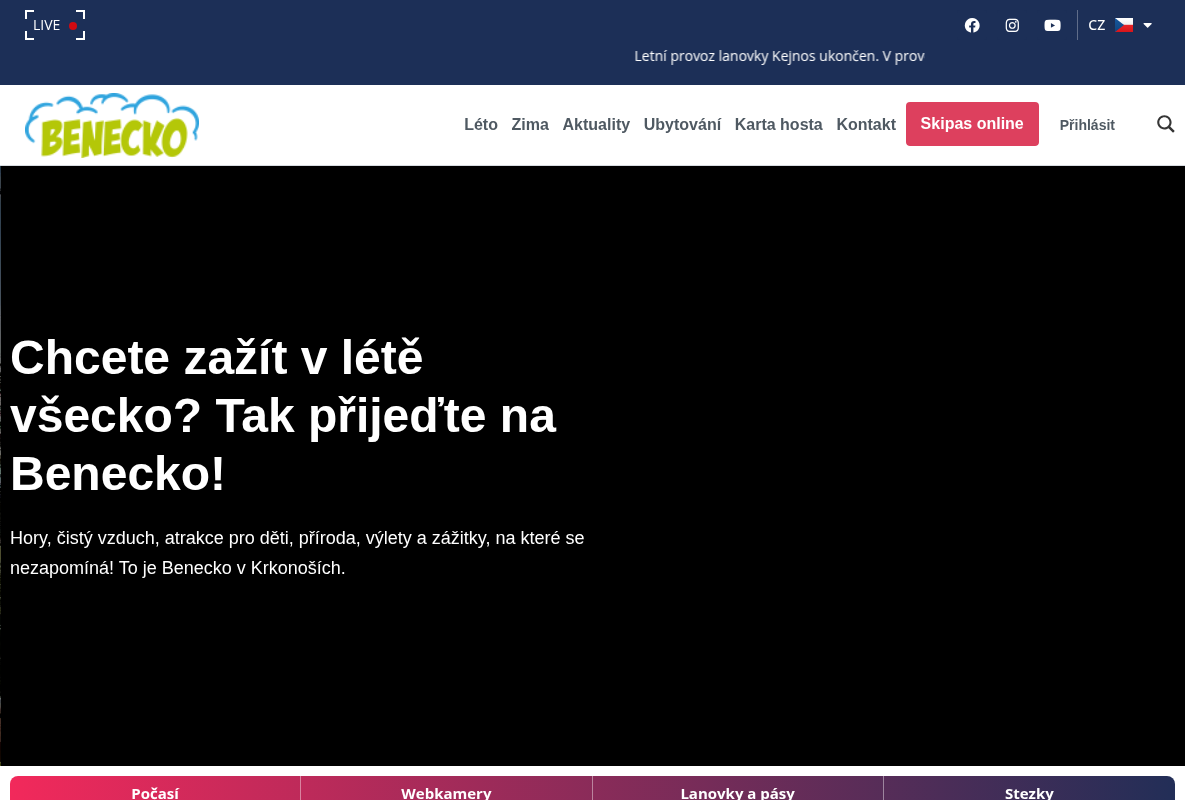
Task: Open the YouTube channel icon
Action: 1052,25
